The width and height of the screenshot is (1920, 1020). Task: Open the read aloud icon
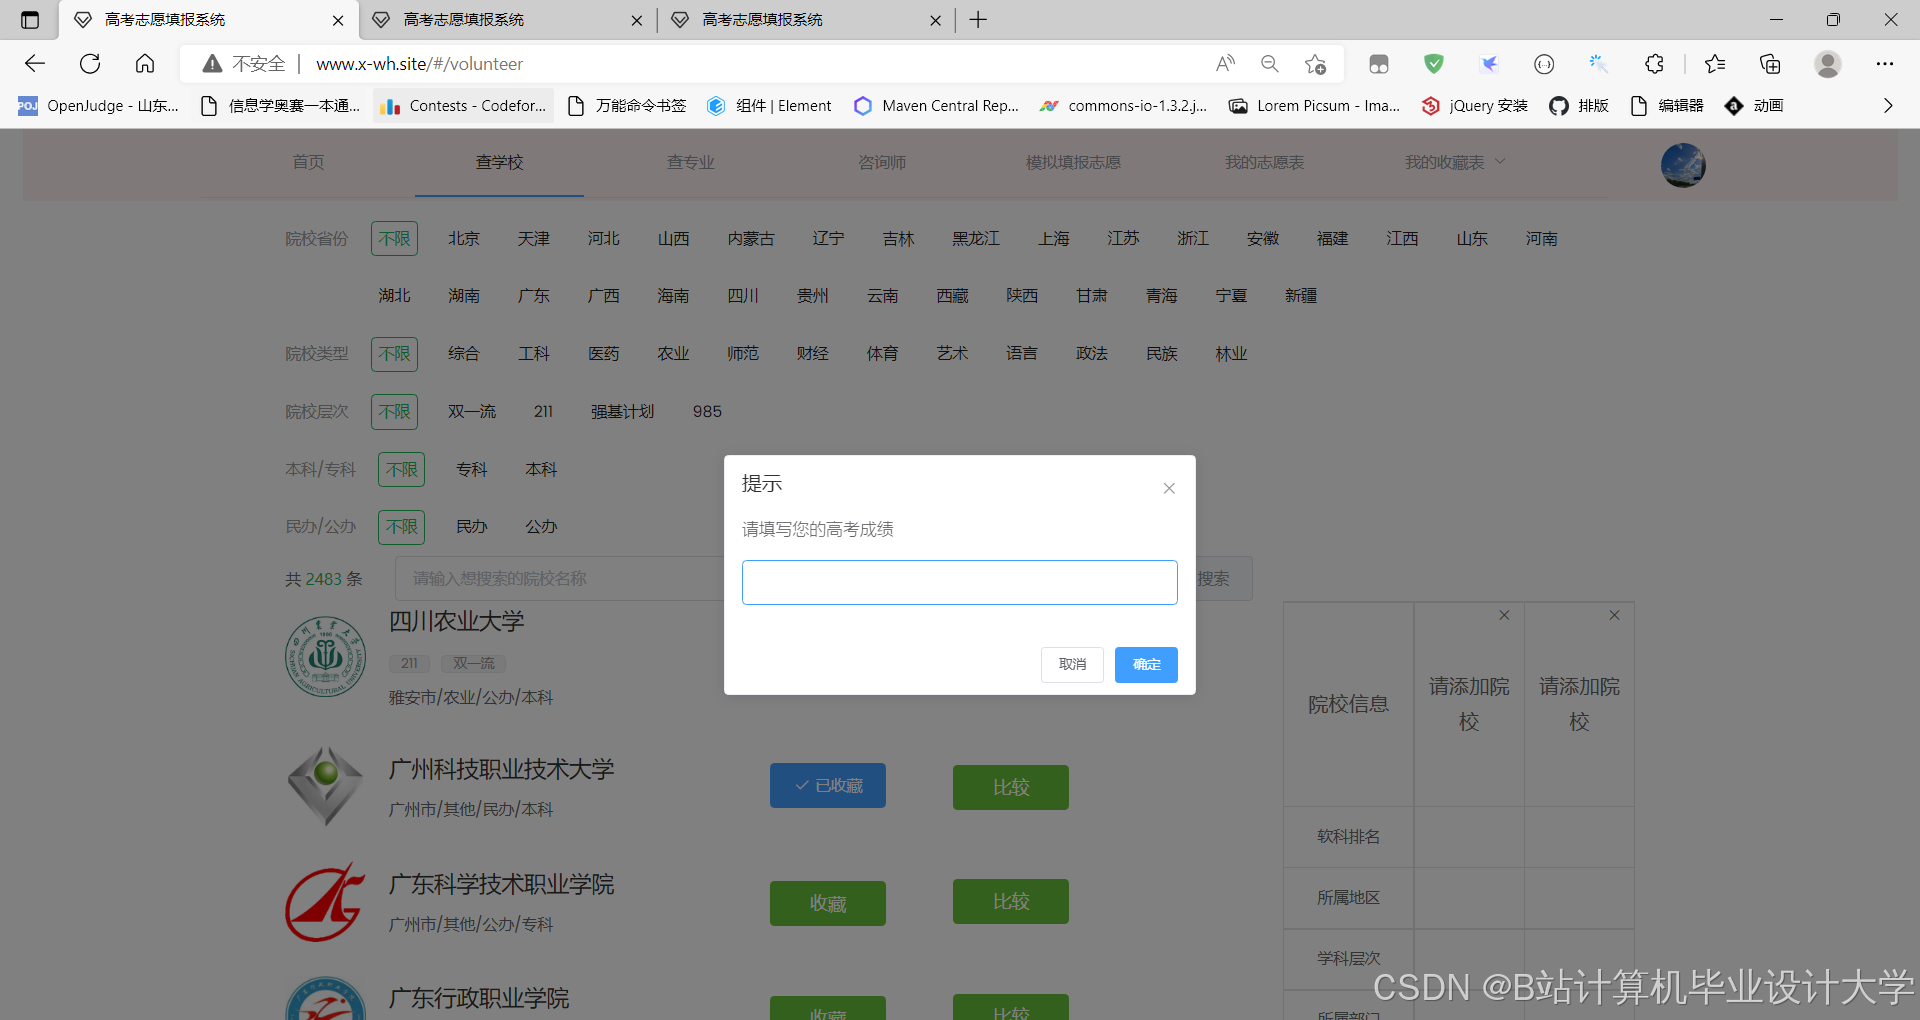1225,64
